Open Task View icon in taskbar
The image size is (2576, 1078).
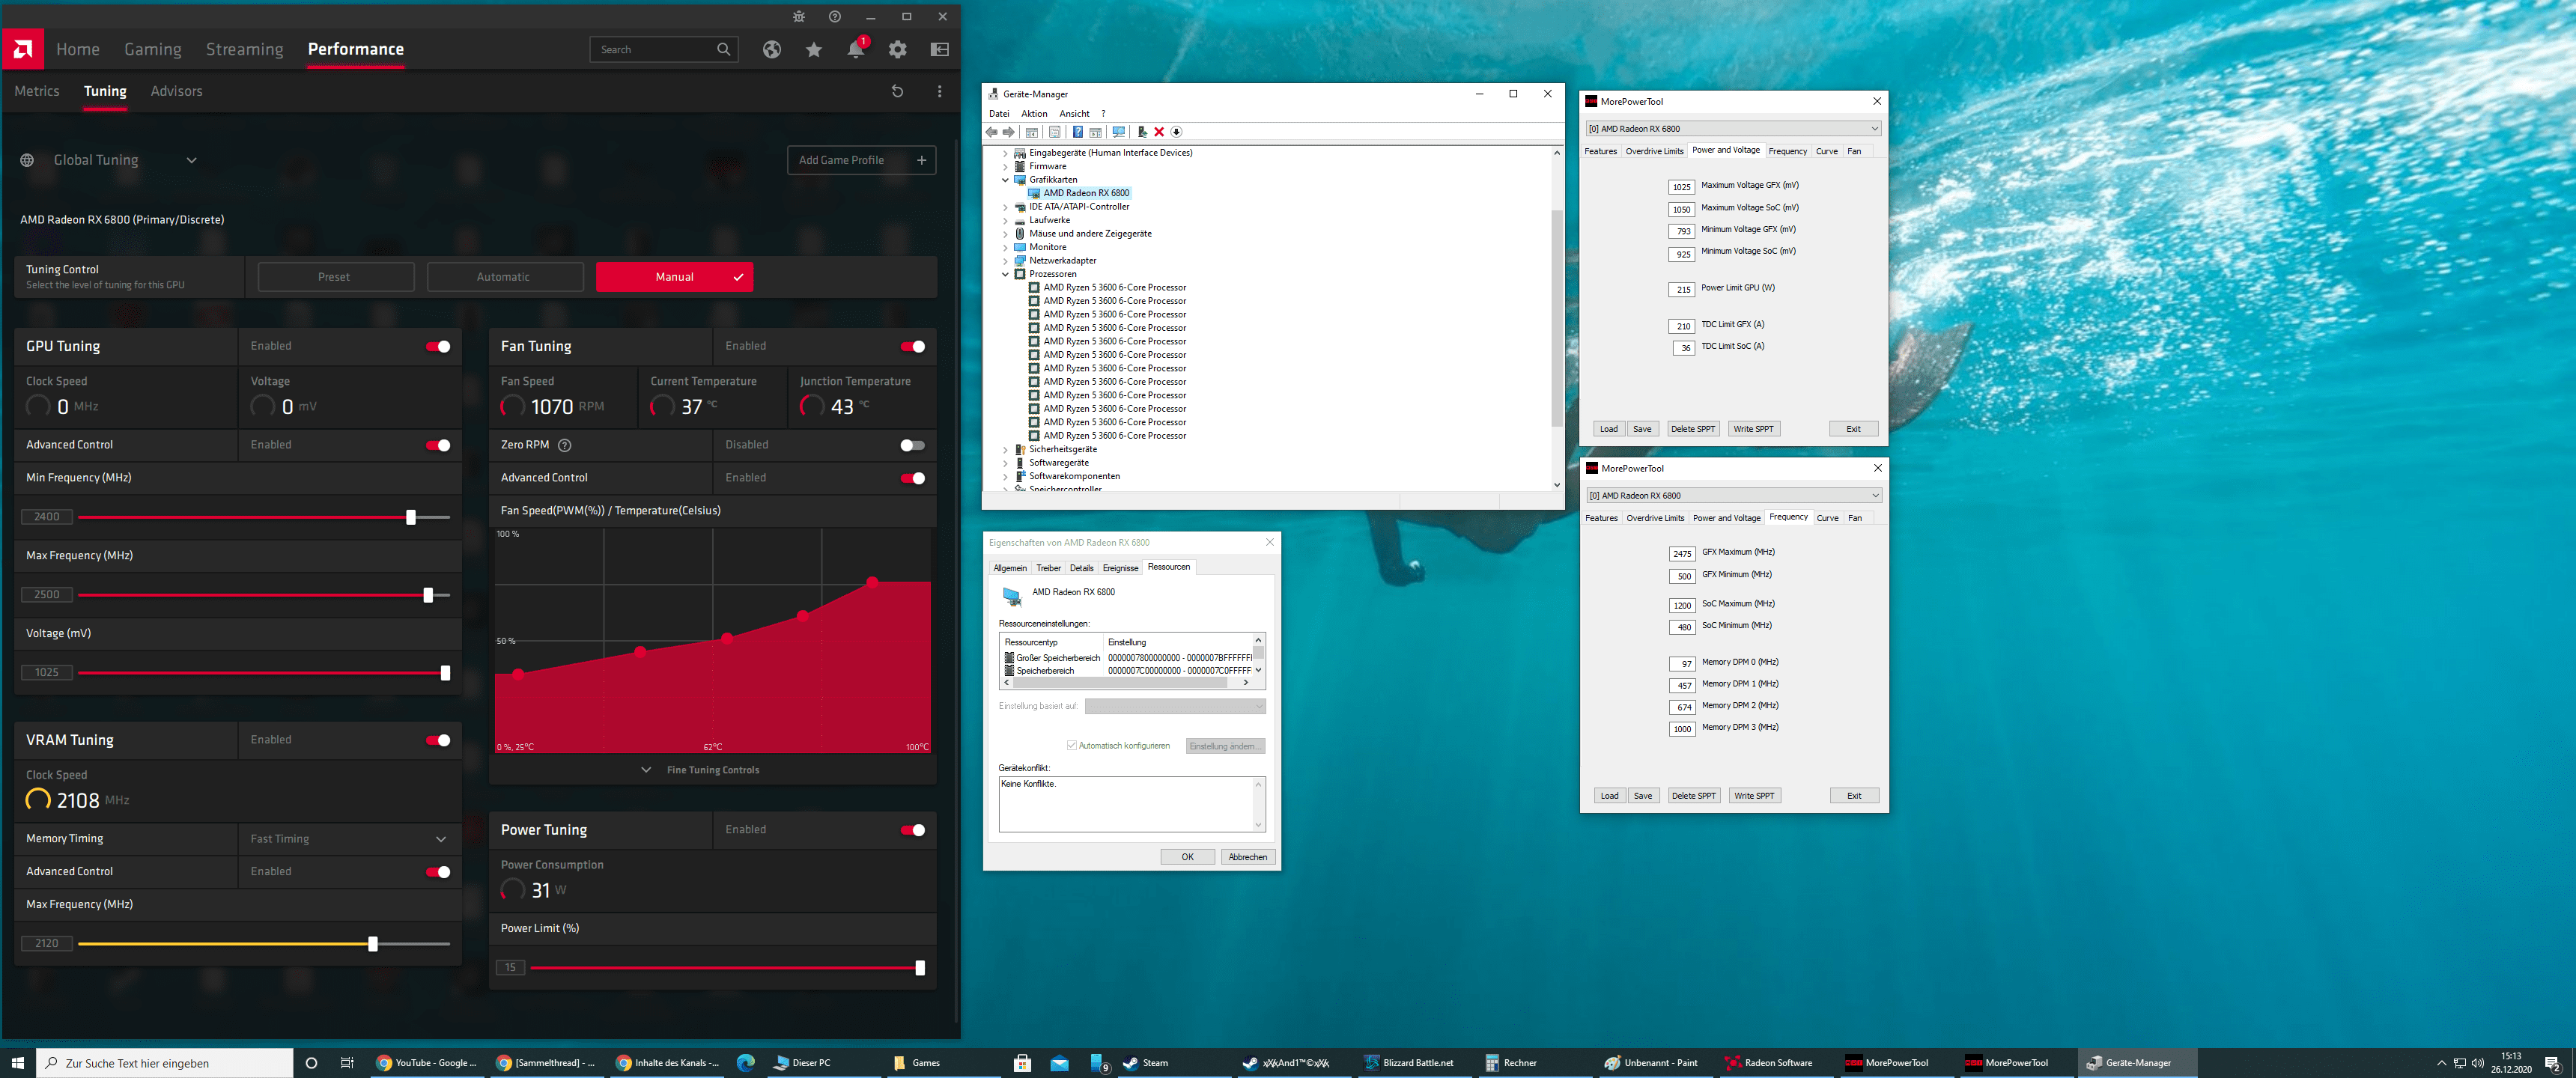(347, 1063)
